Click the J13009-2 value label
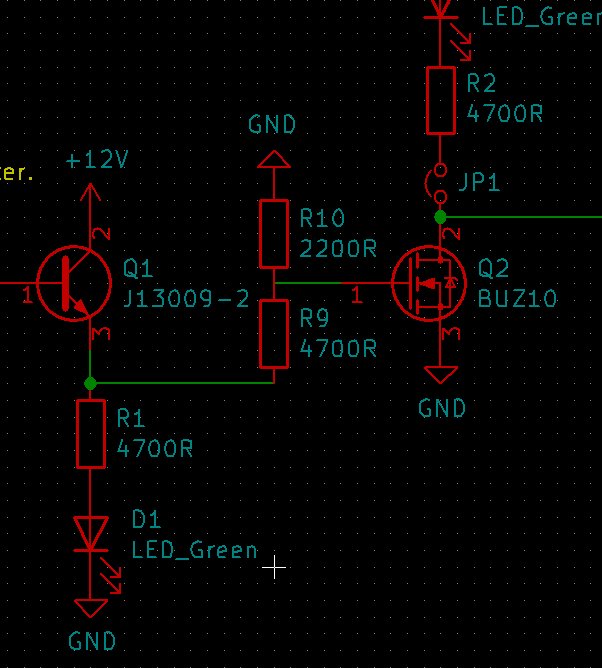602x668 pixels. point(185,298)
